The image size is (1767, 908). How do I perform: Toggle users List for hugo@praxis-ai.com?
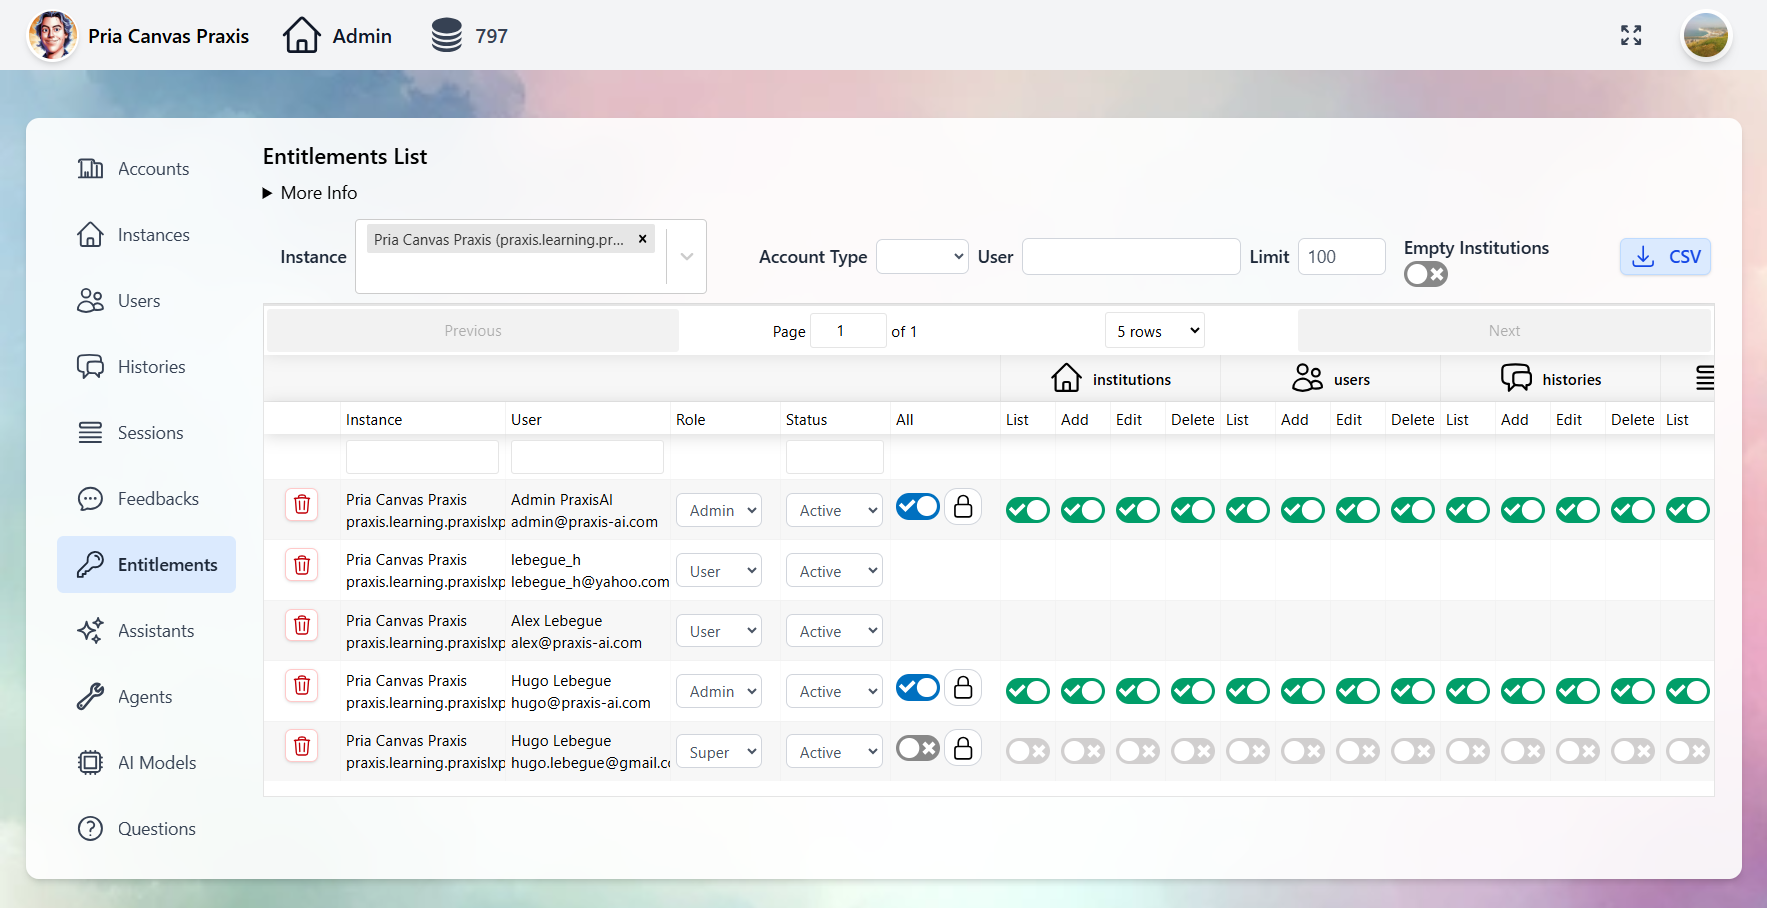click(1248, 691)
